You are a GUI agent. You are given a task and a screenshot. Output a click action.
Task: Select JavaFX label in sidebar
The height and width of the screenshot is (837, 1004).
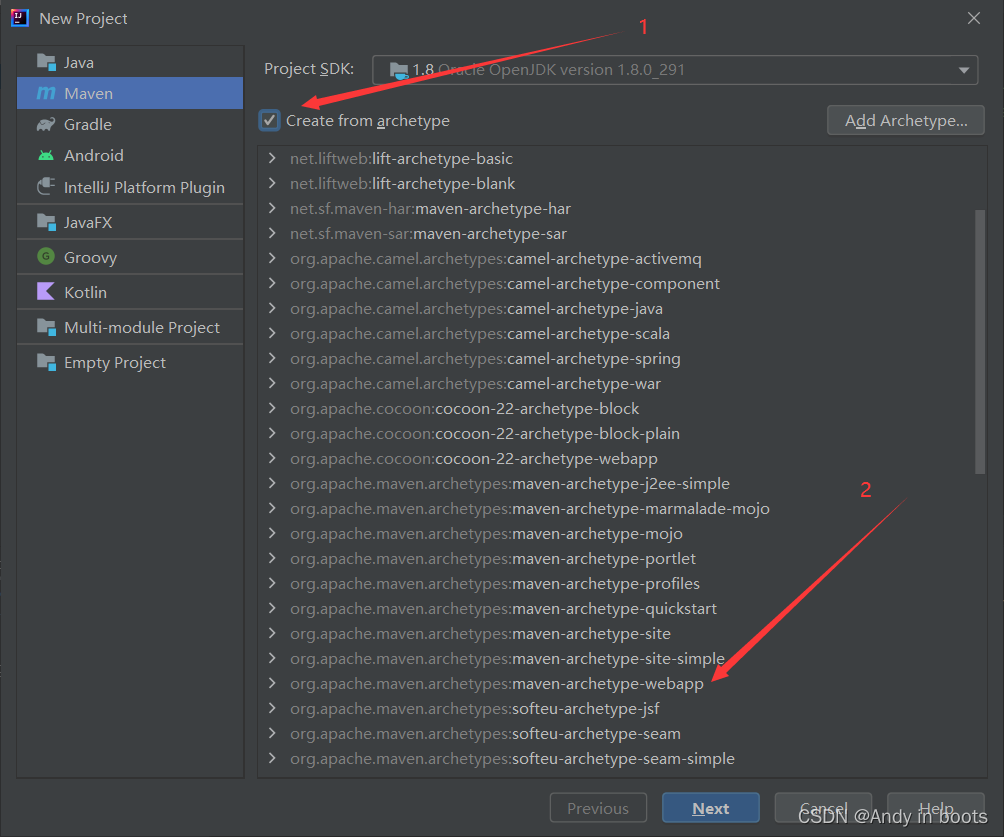coord(88,223)
